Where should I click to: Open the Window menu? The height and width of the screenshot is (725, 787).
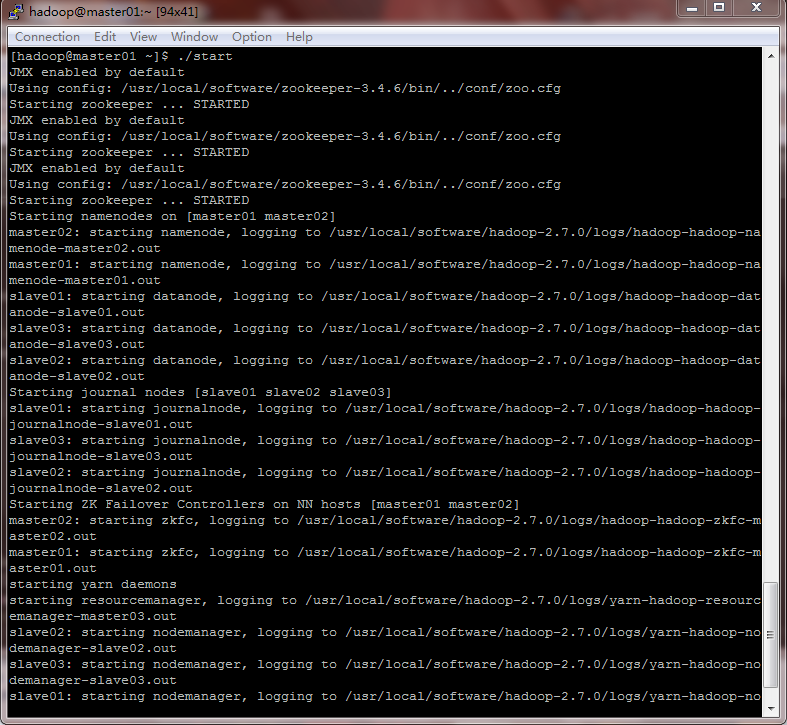[x=194, y=37]
